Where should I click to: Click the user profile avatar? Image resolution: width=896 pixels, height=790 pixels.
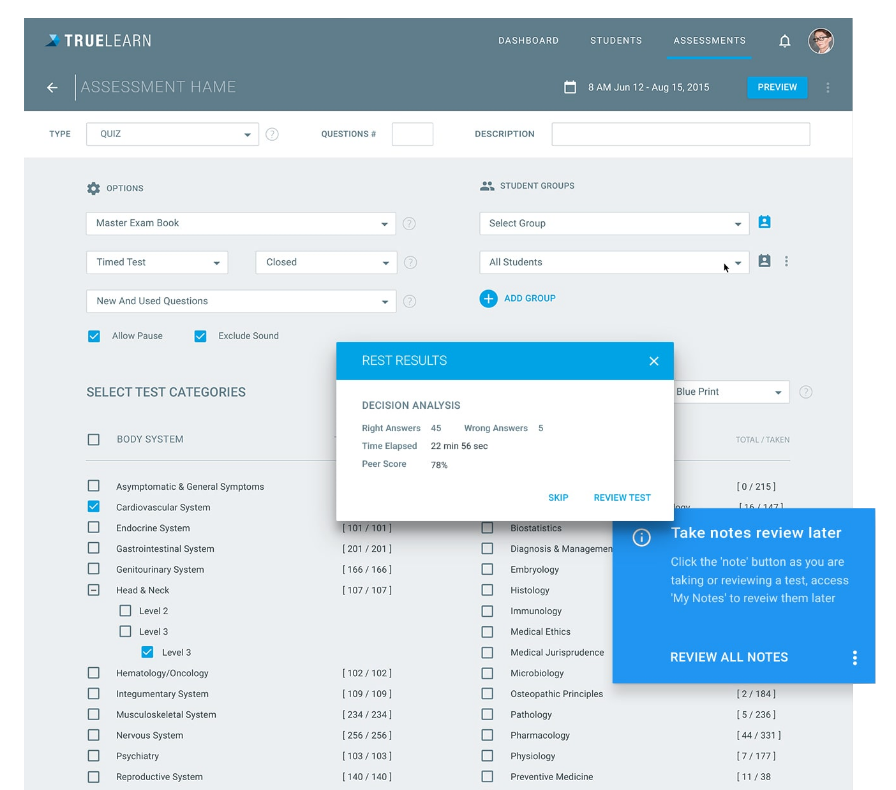pos(821,41)
